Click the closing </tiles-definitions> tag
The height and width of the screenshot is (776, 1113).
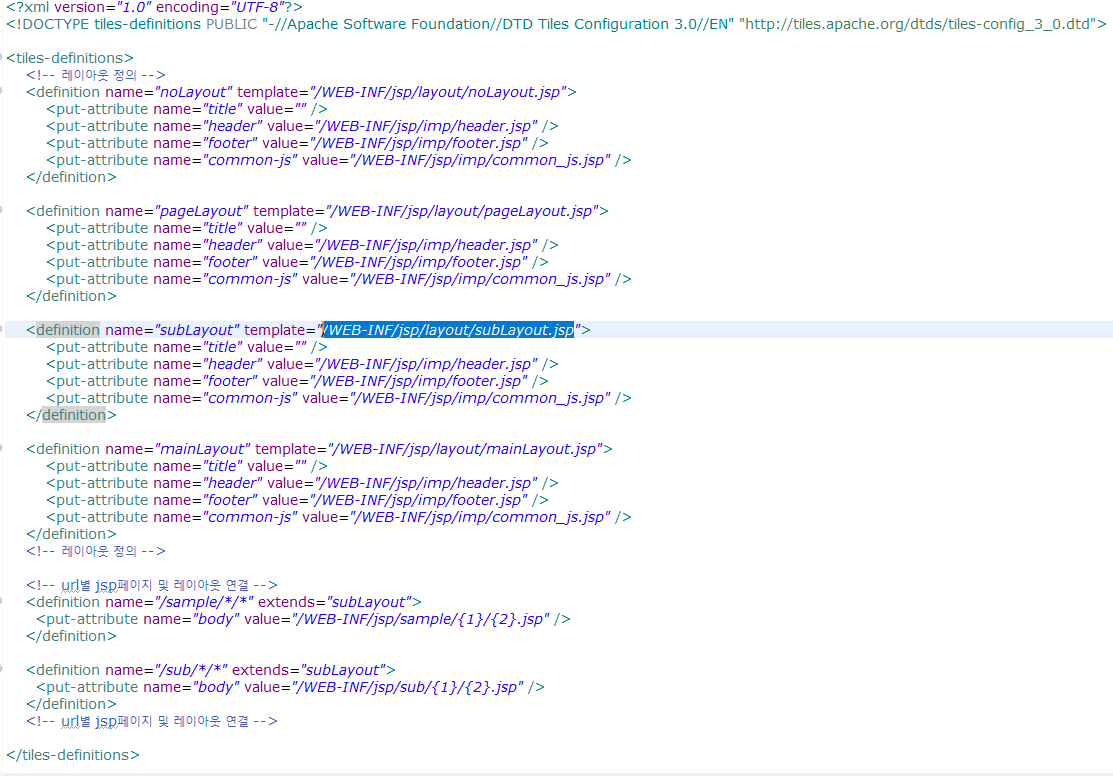click(72, 755)
